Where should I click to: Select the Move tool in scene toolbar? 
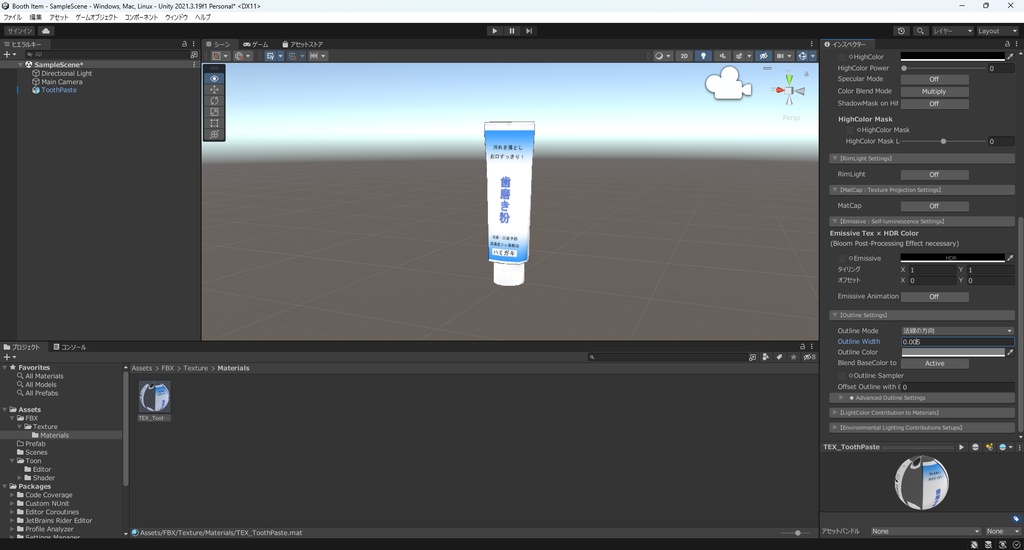click(x=214, y=89)
